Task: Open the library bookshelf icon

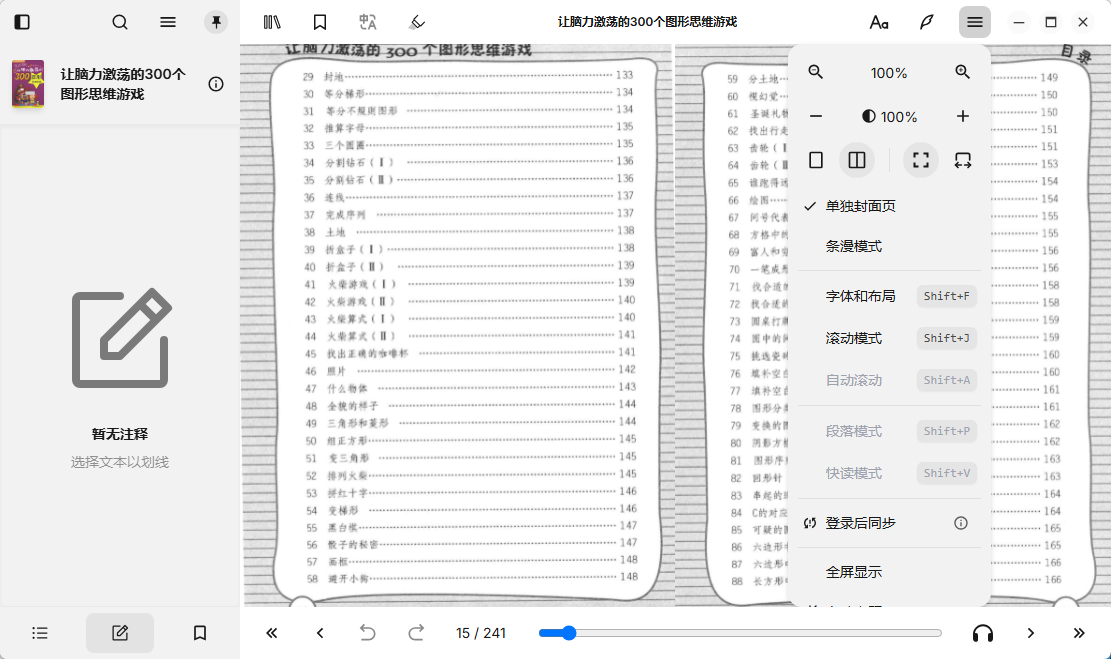Action: point(271,22)
